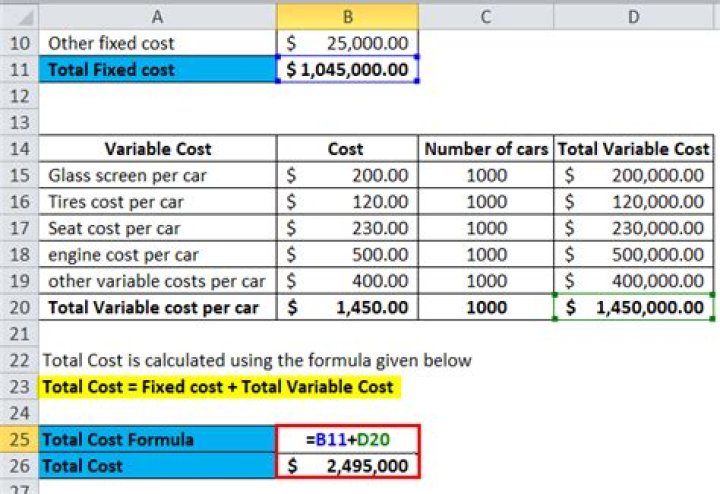720x494 pixels.
Task: Click the highlighted Total Cost formula text
Action: pos(218,387)
